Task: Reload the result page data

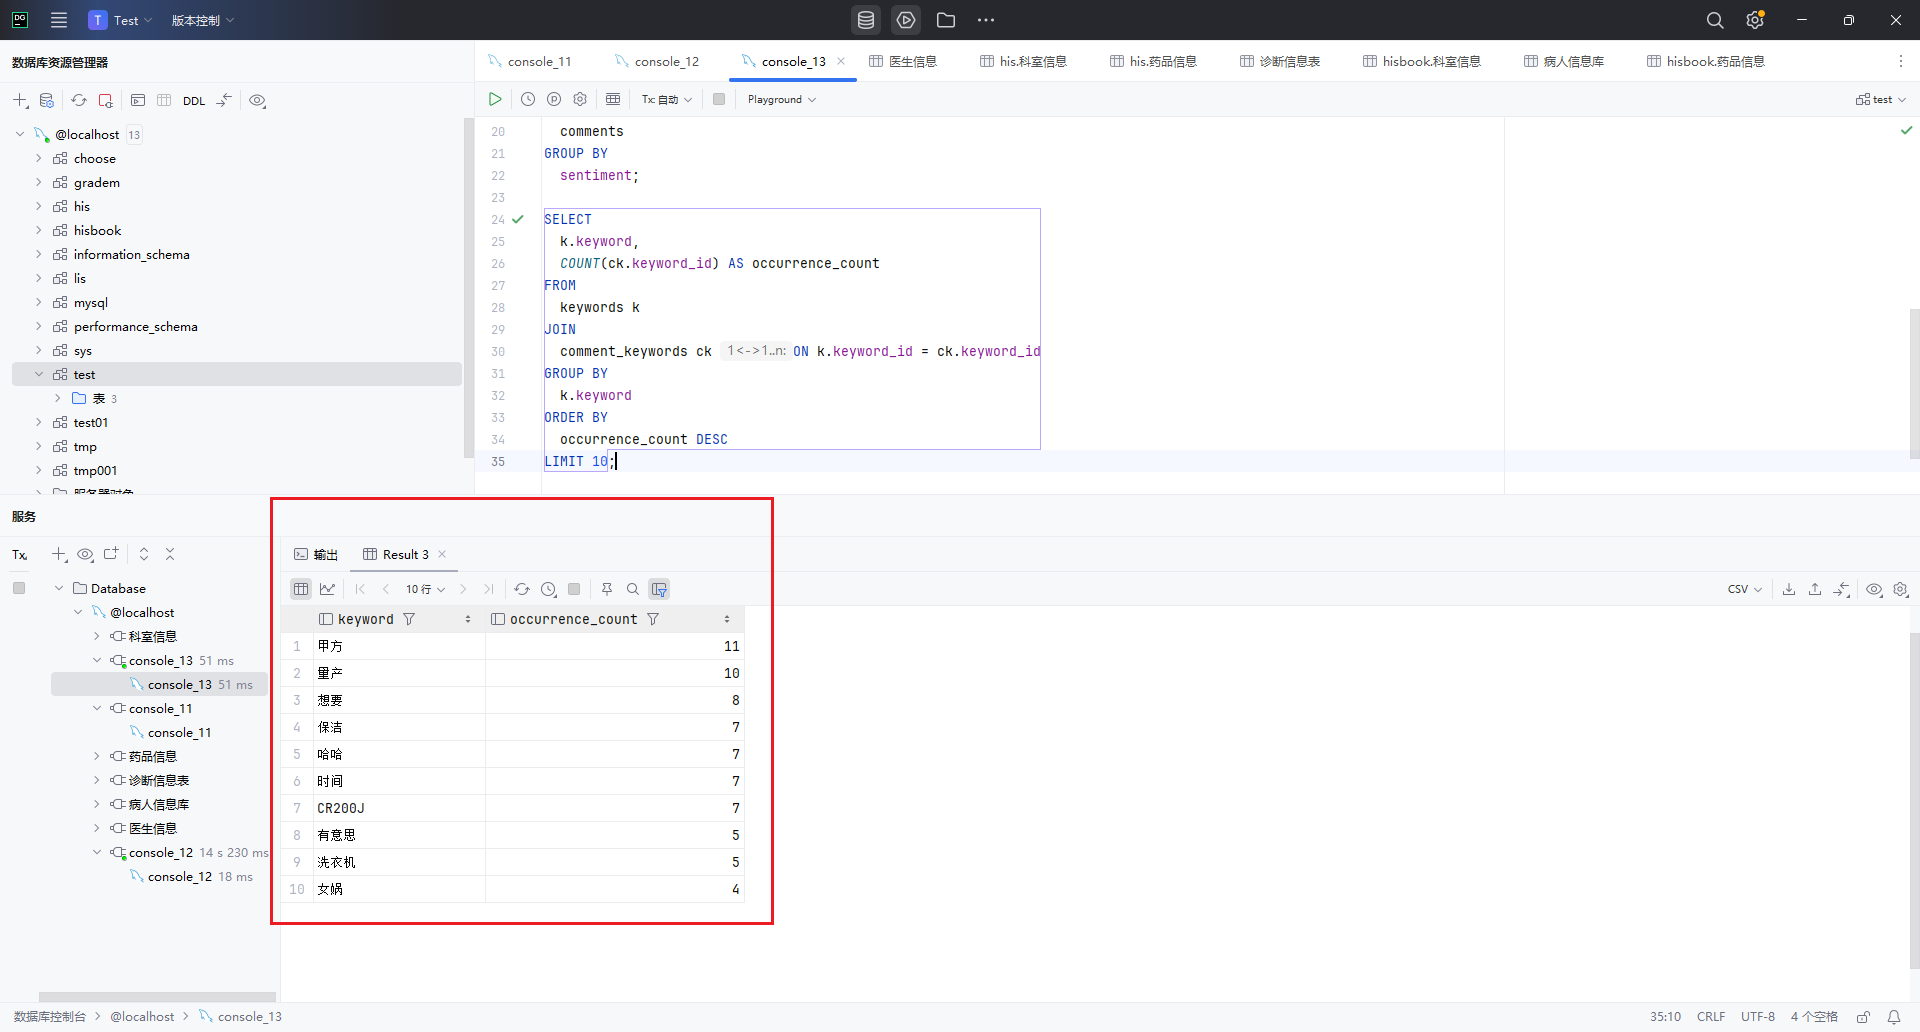Action: click(522, 589)
